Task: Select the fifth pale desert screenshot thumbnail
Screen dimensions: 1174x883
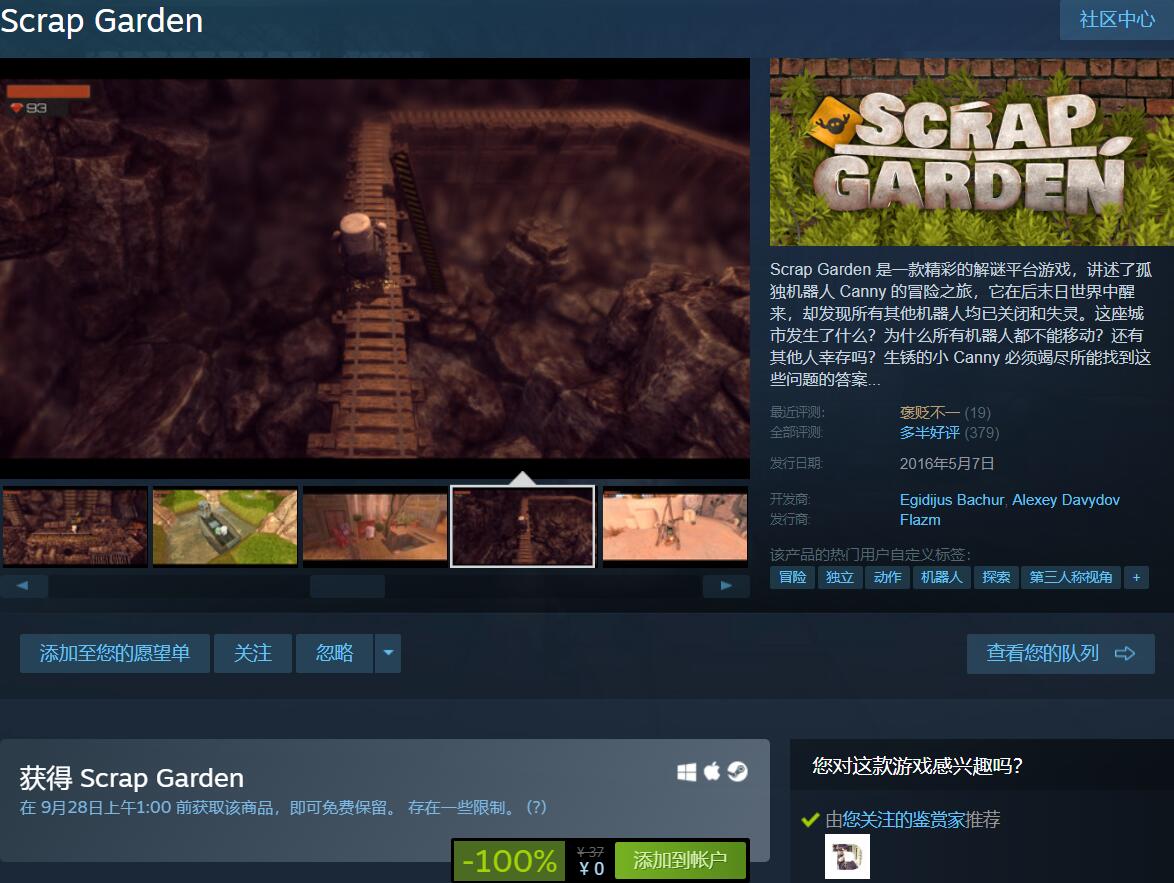Action: coord(675,527)
